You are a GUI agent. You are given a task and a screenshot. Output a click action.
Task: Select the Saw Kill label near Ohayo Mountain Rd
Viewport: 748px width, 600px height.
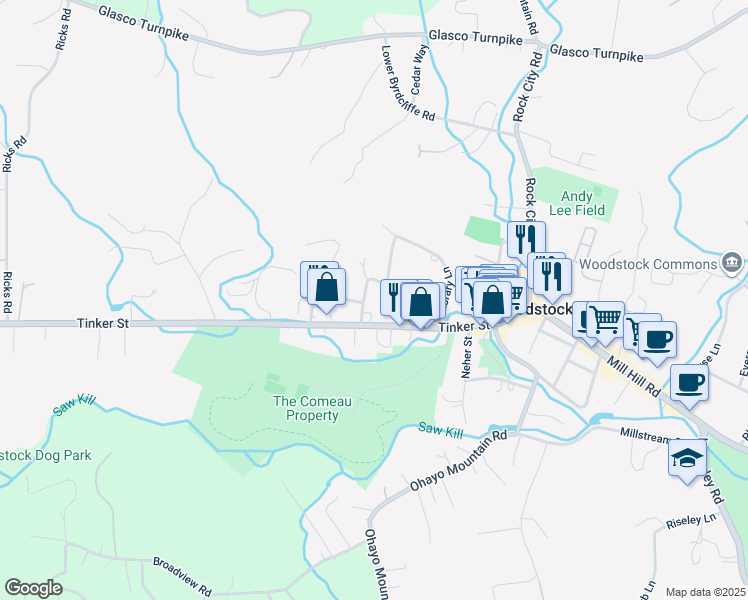click(440, 430)
